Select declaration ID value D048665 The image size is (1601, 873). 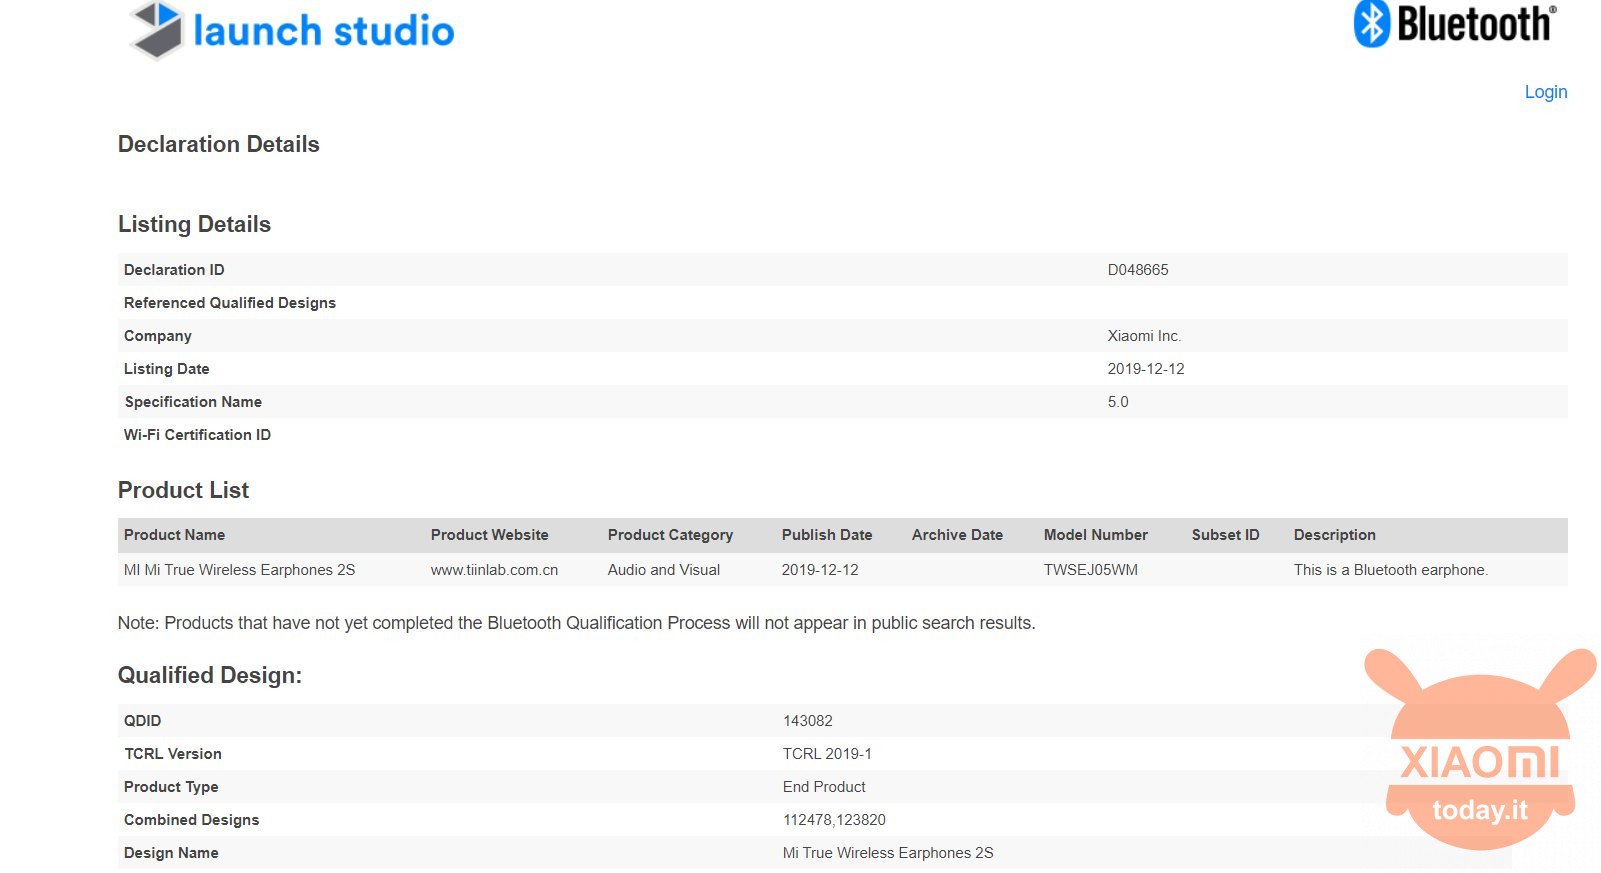[1138, 270]
